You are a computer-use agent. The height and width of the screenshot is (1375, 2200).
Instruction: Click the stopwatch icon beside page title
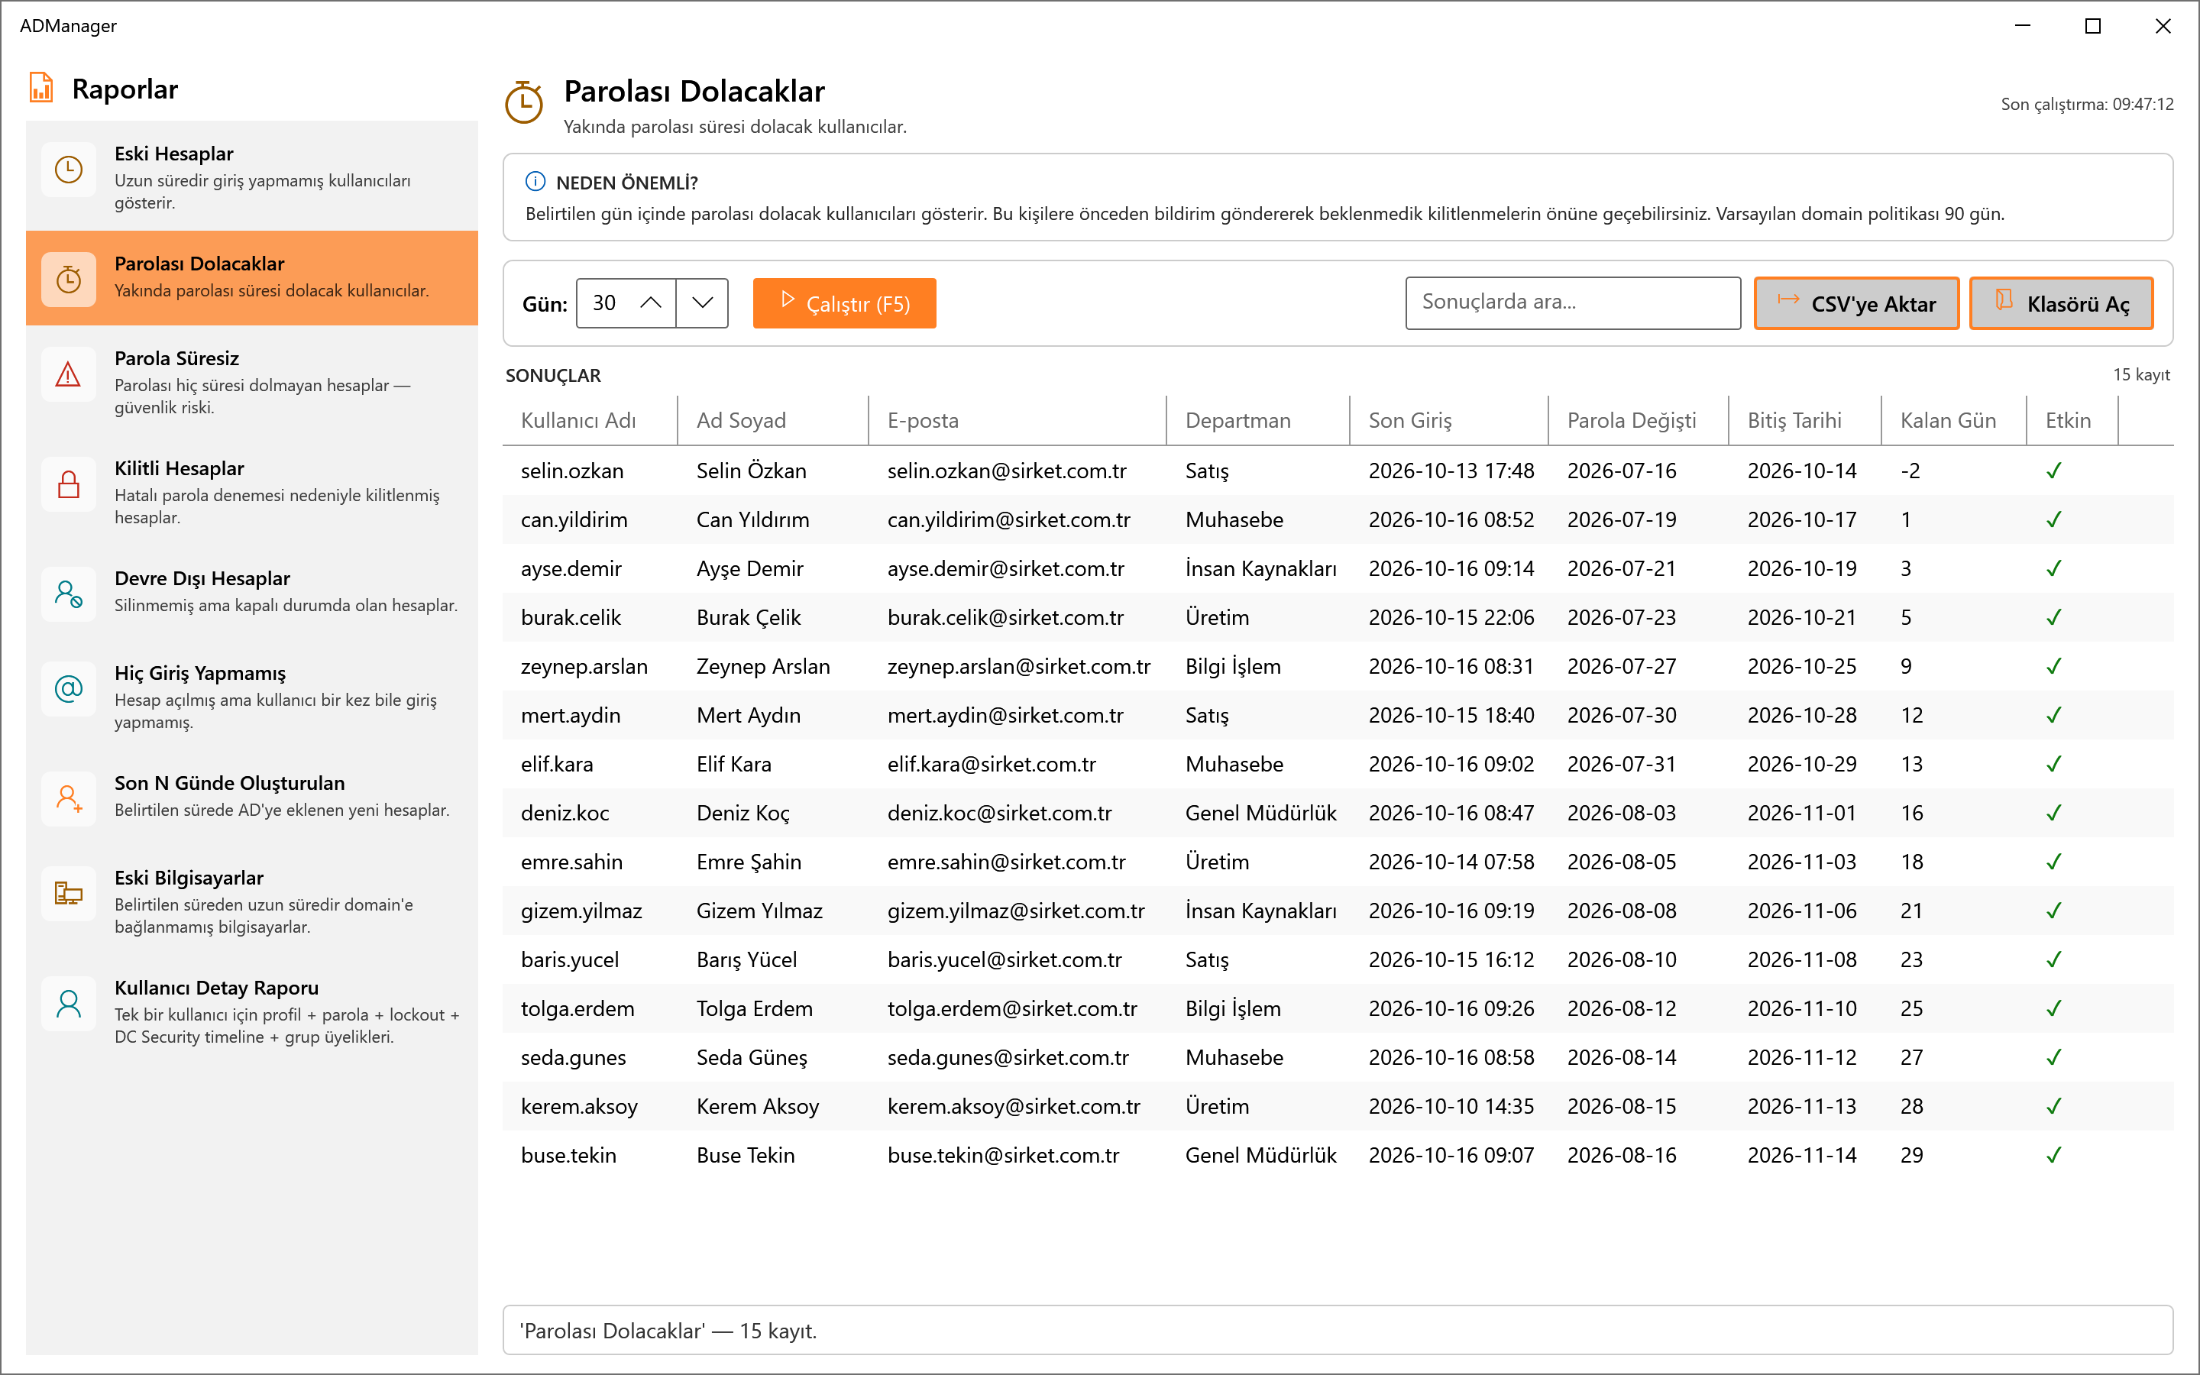coord(523,103)
